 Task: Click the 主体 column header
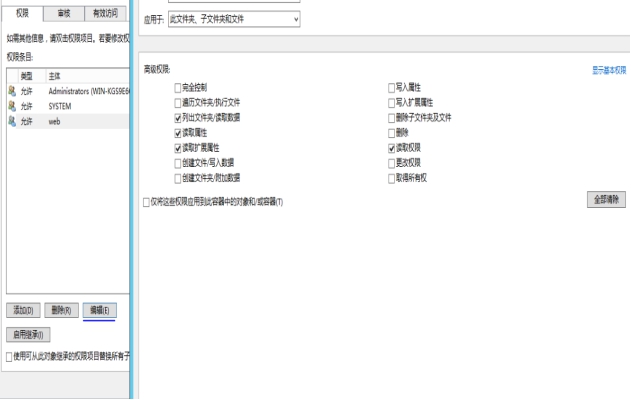[x=88, y=76]
